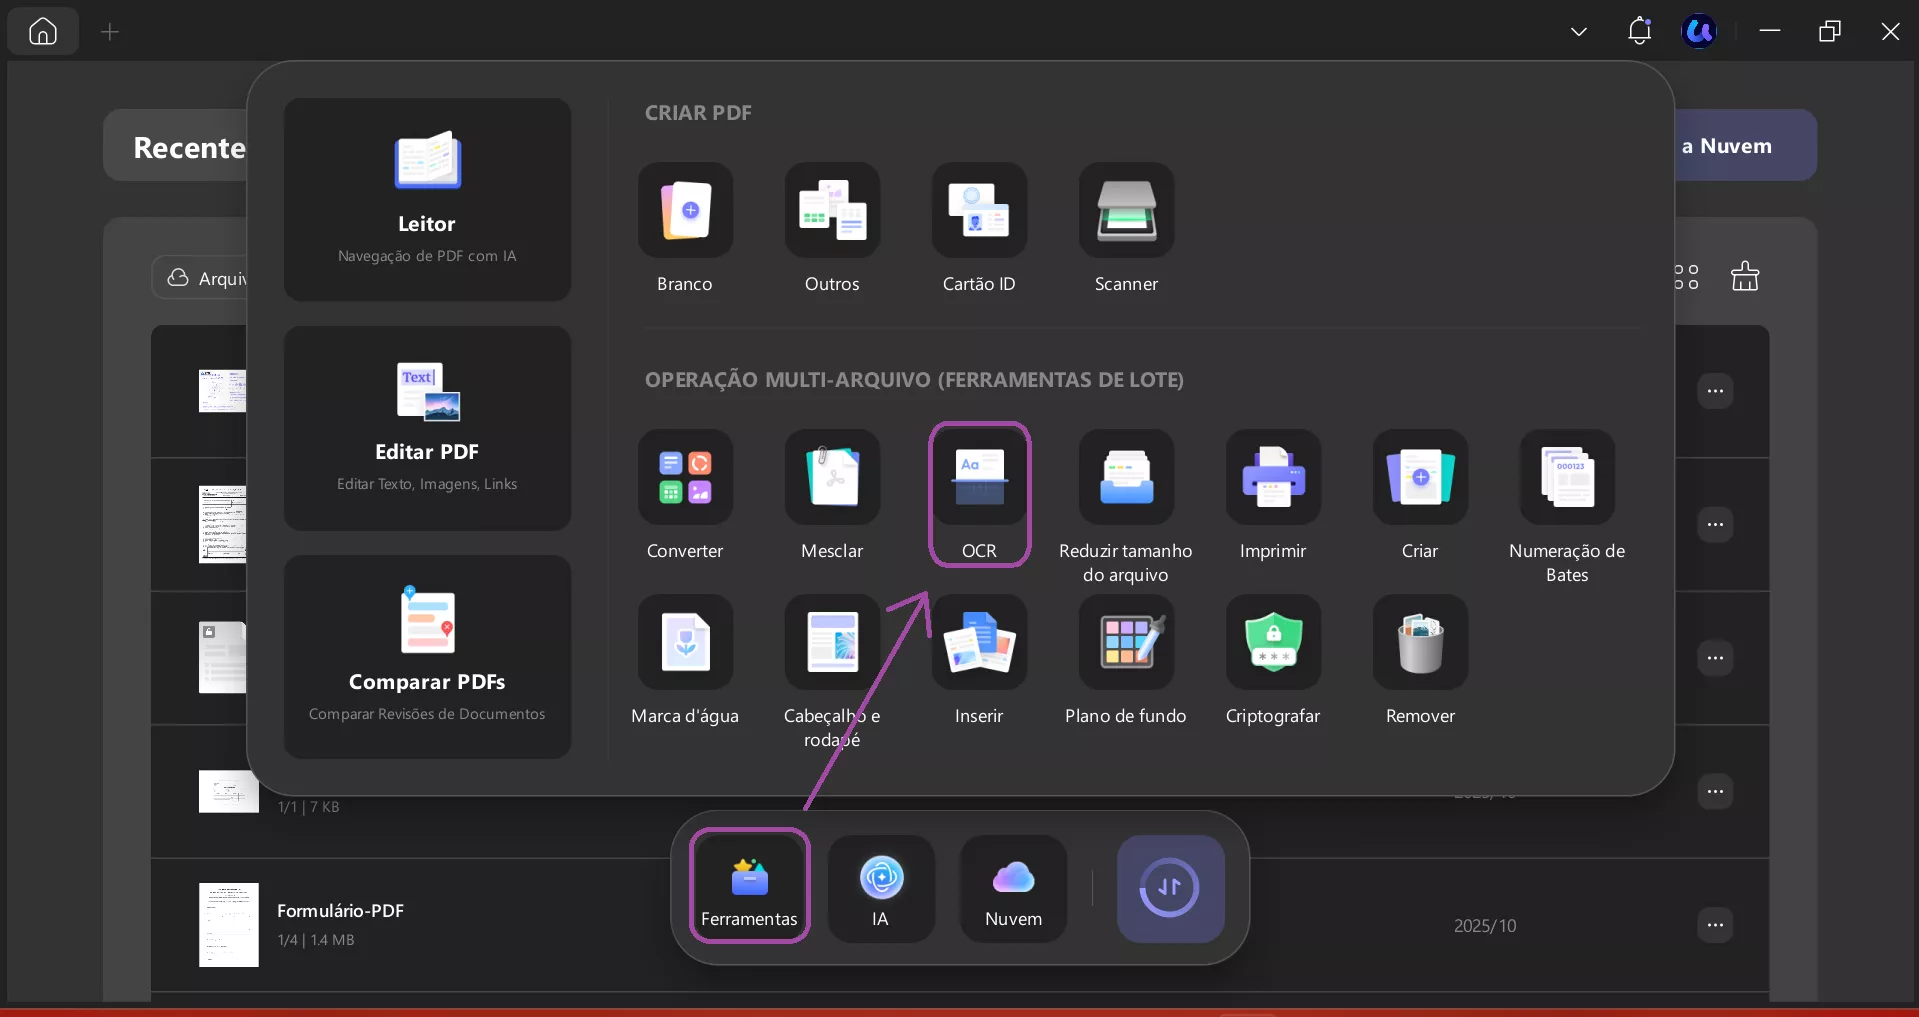Create PDF from Scanner
Viewport: 1919px width, 1017px height.
[1126, 229]
